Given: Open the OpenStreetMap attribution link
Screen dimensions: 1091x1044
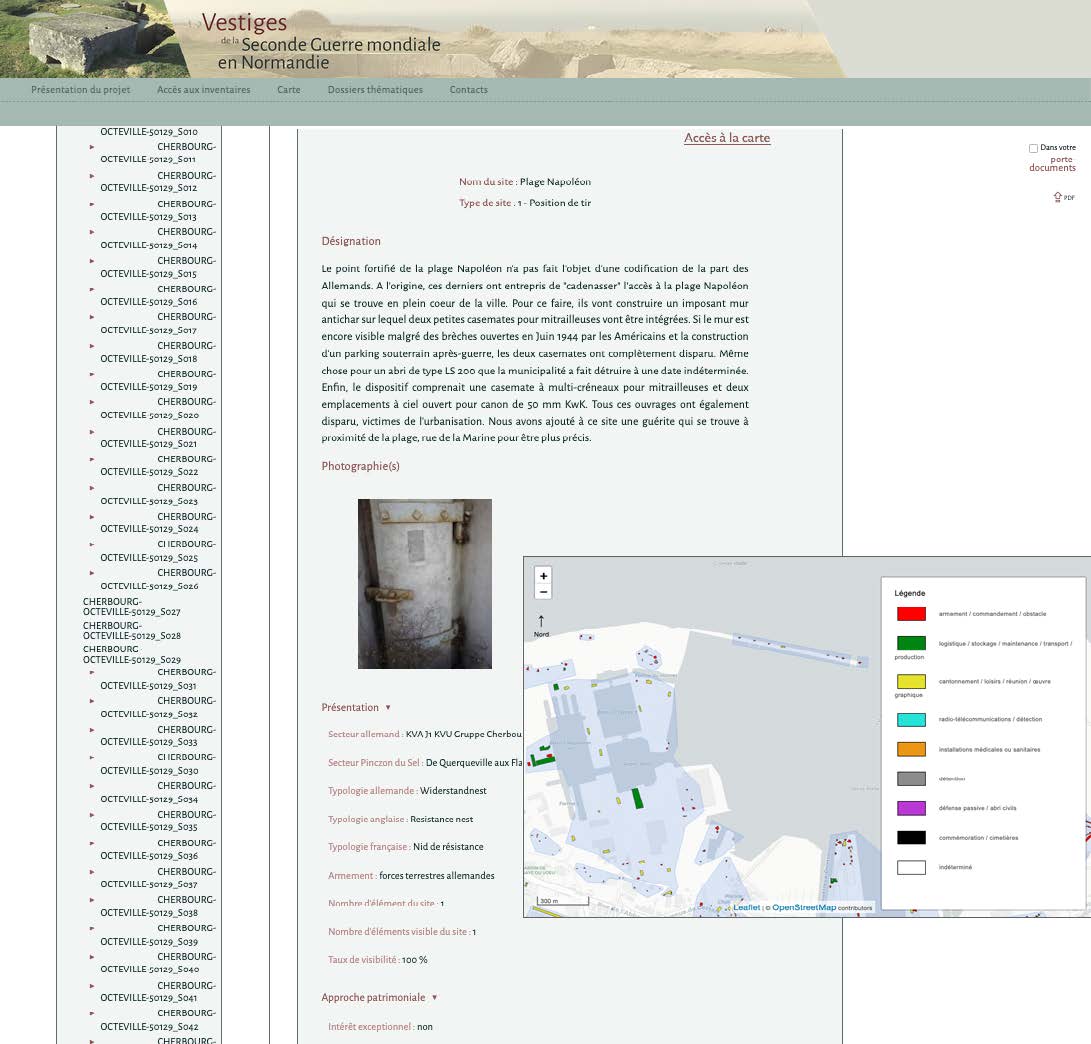Looking at the screenshot, I should coord(803,908).
